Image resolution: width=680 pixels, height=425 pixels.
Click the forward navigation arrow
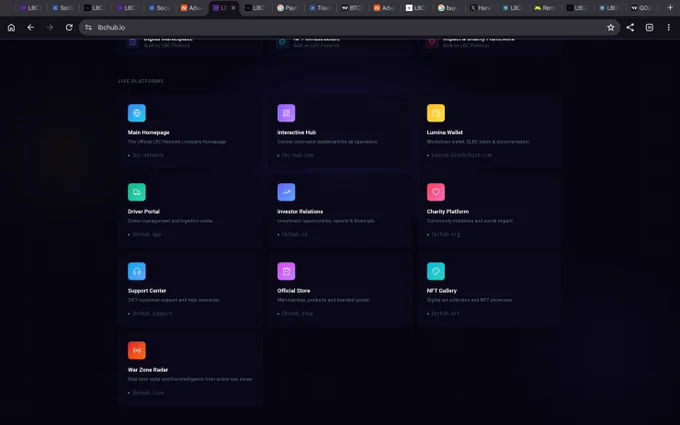(x=50, y=27)
